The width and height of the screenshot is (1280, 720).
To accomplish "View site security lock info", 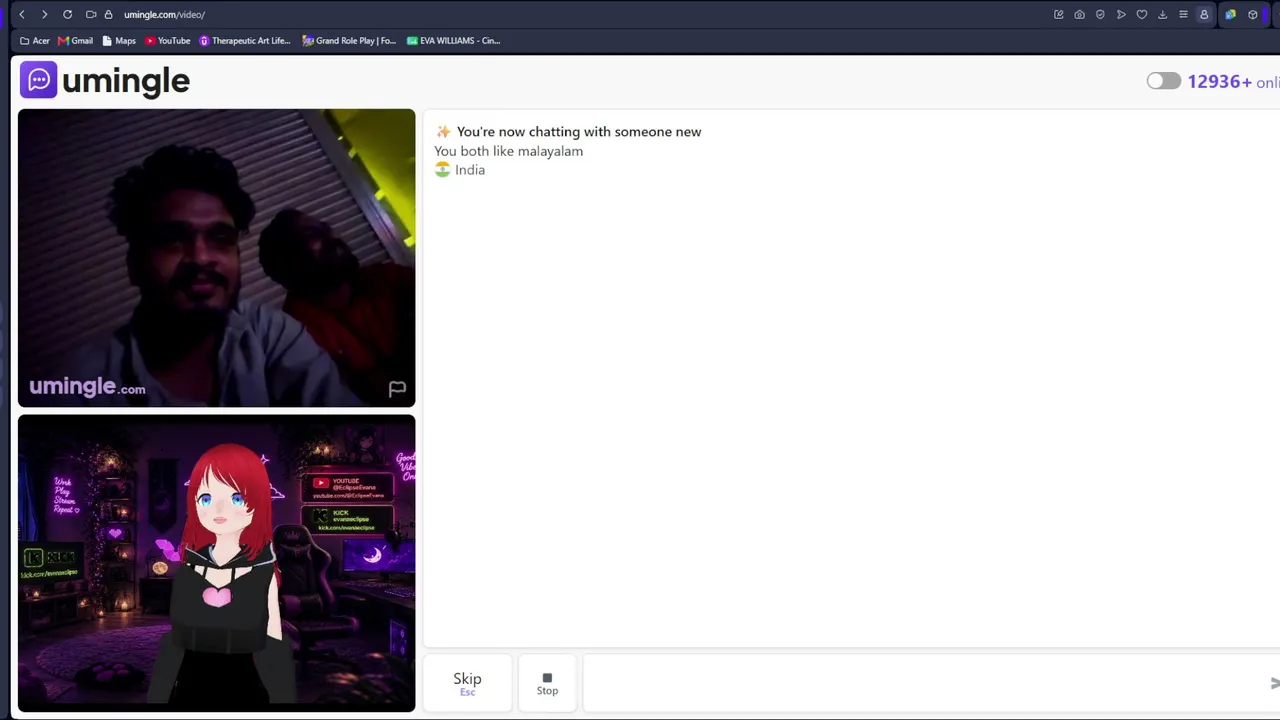I will (108, 14).
